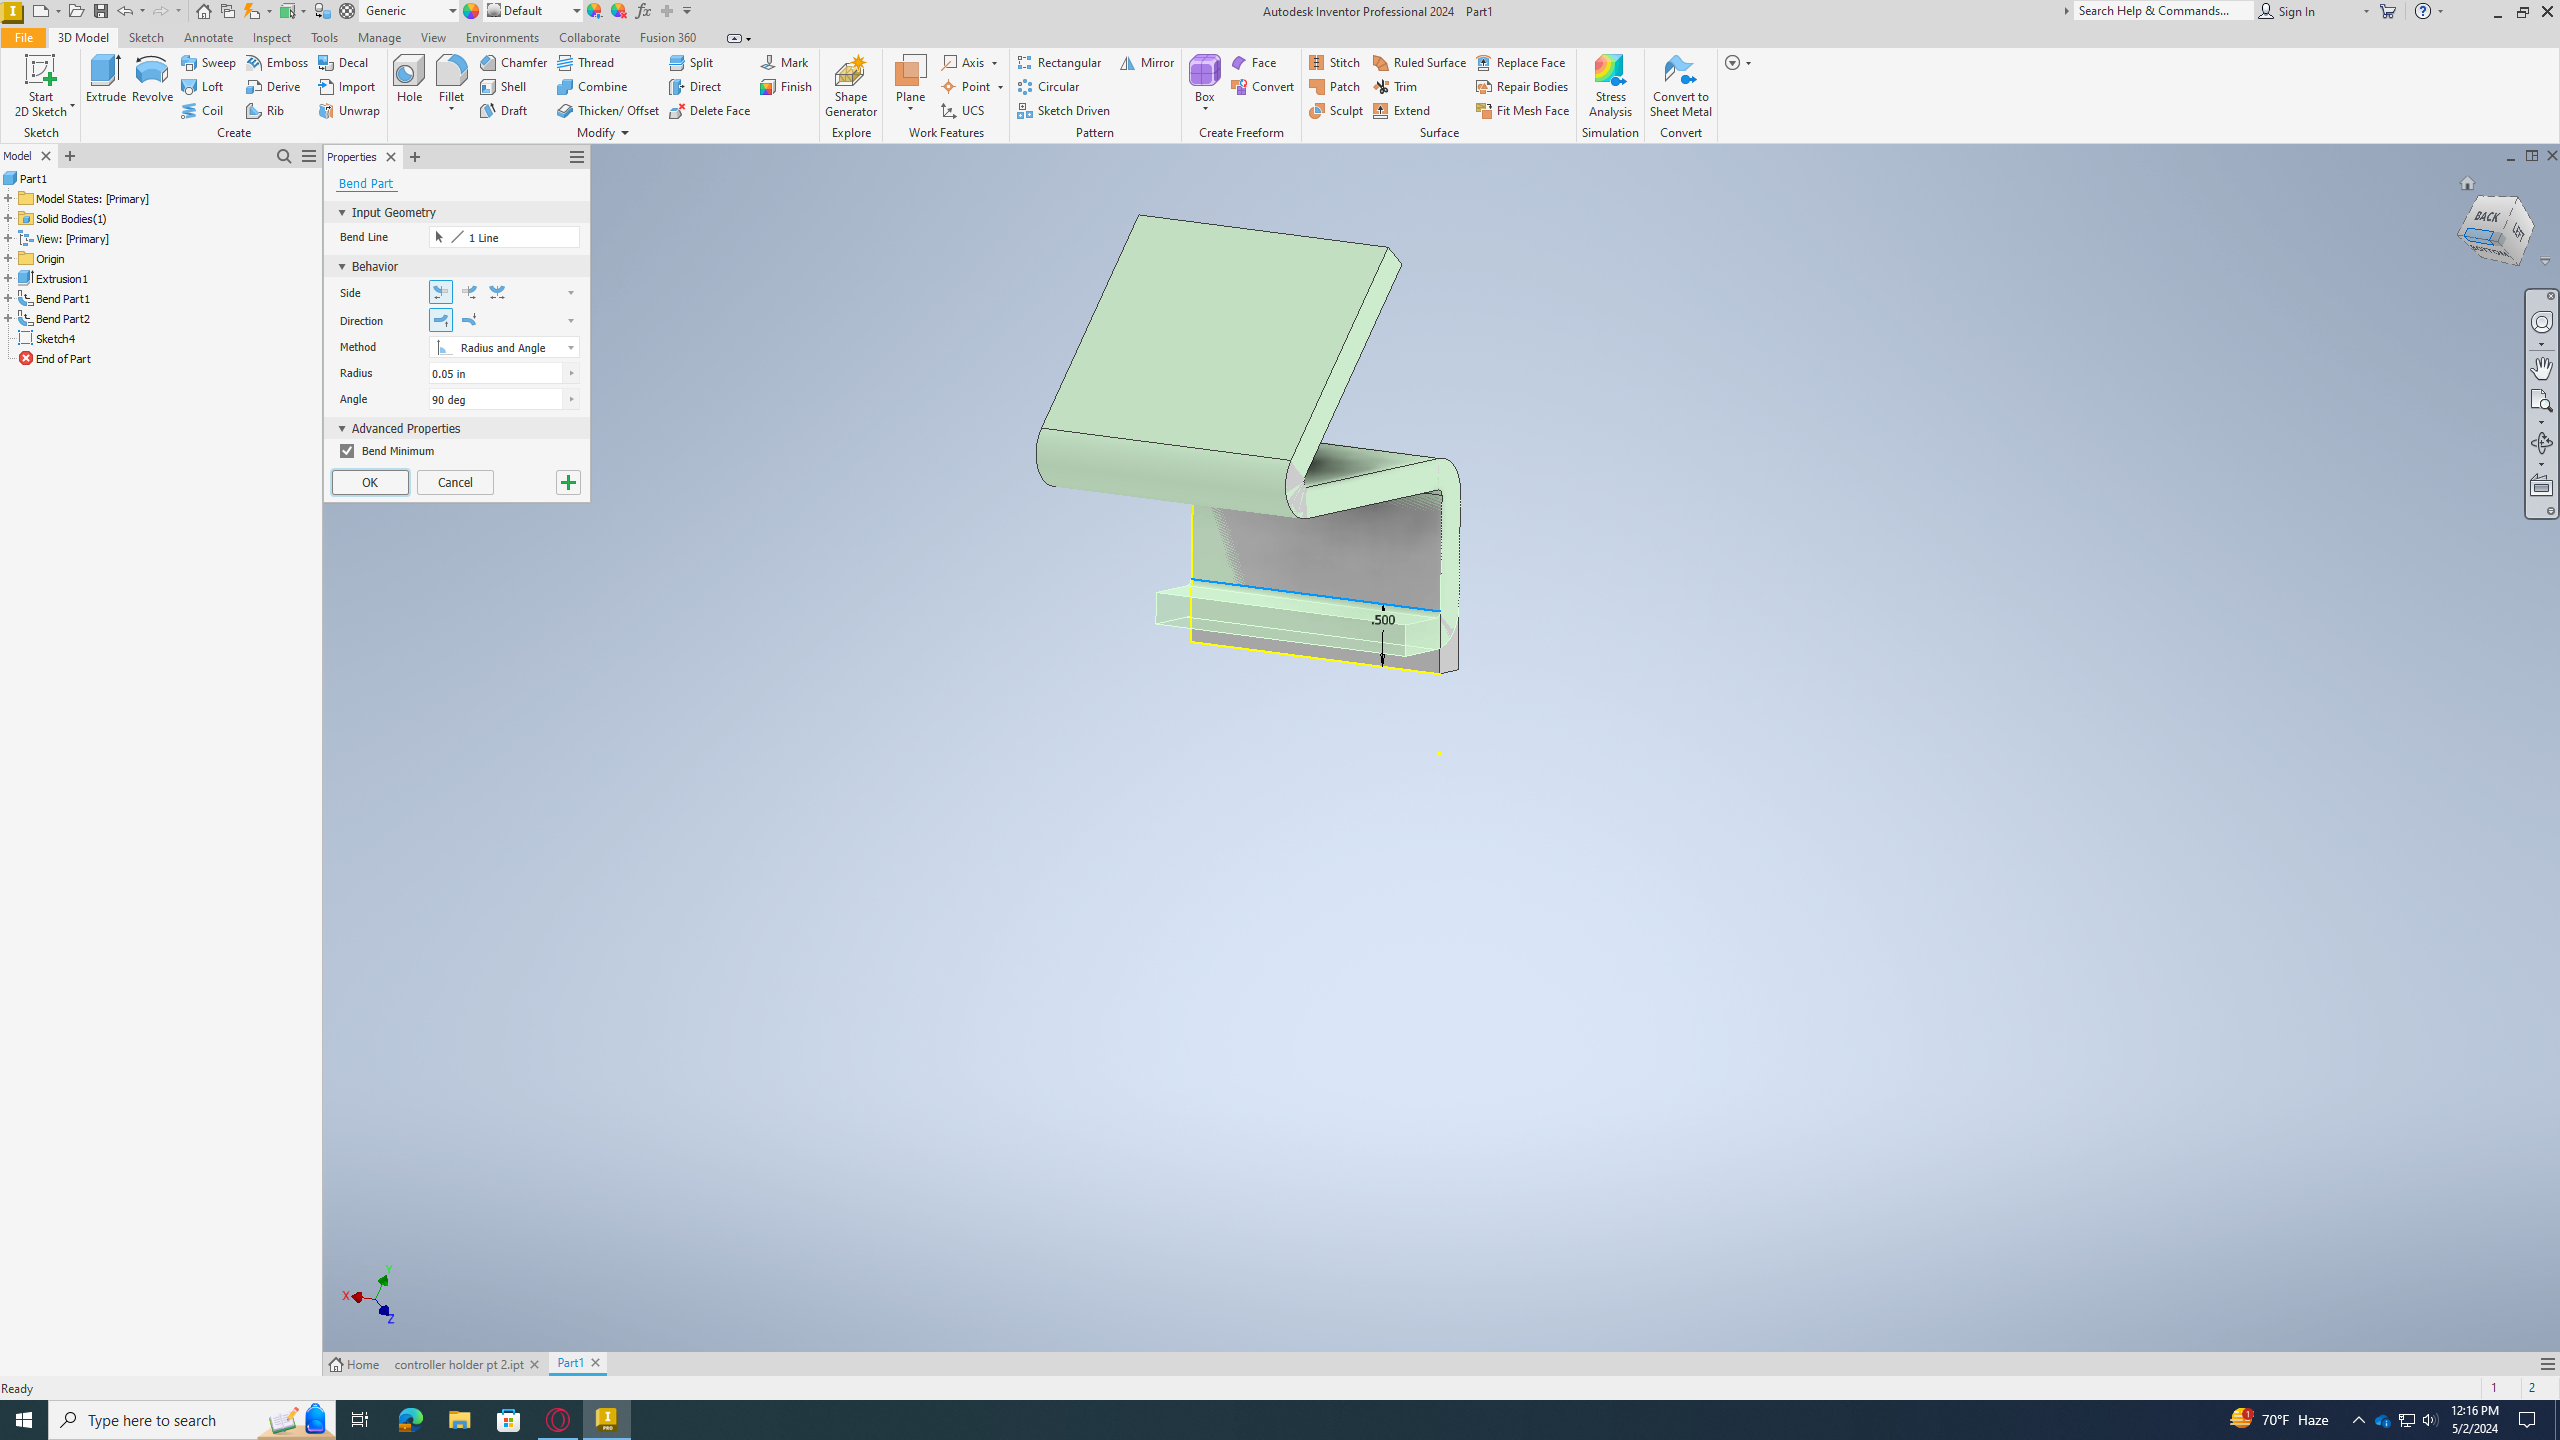Flip to the second Direction option
The height and width of the screenshot is (1440, 2560).
pos(469,320)
